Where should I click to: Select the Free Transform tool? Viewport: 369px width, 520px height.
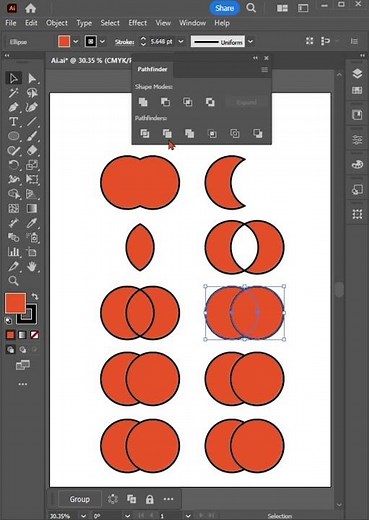click(32, 179)
